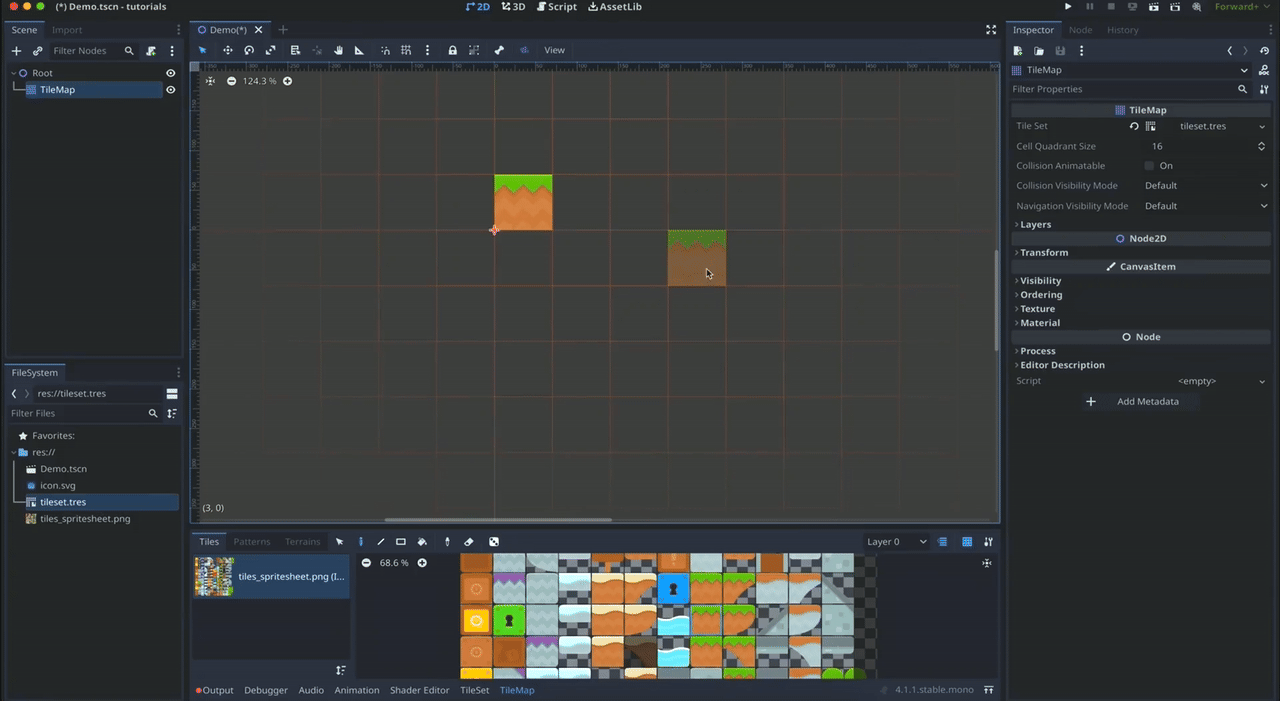Open the Movie Maker mode icon
Image resolution: width=1280 pixels, height=701 pixels.
(1196, 7)
